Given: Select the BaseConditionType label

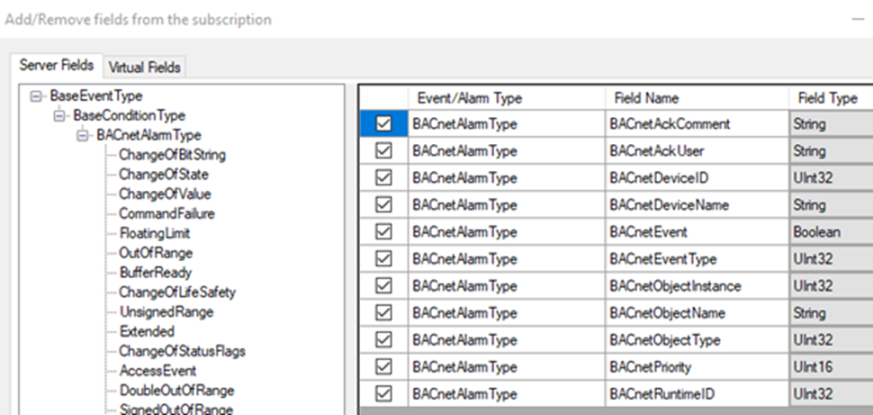Looking at the screenshot, I should (x=129, y=115).
